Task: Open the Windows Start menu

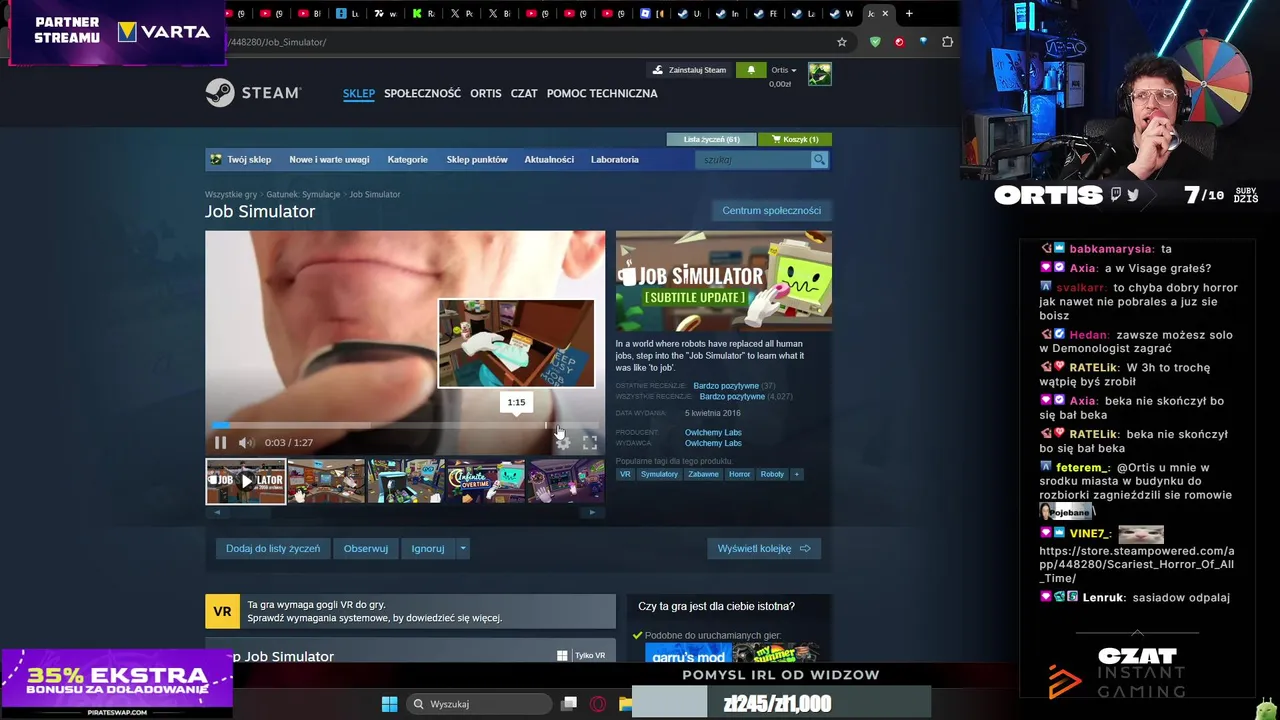Action: click(389, 704)
